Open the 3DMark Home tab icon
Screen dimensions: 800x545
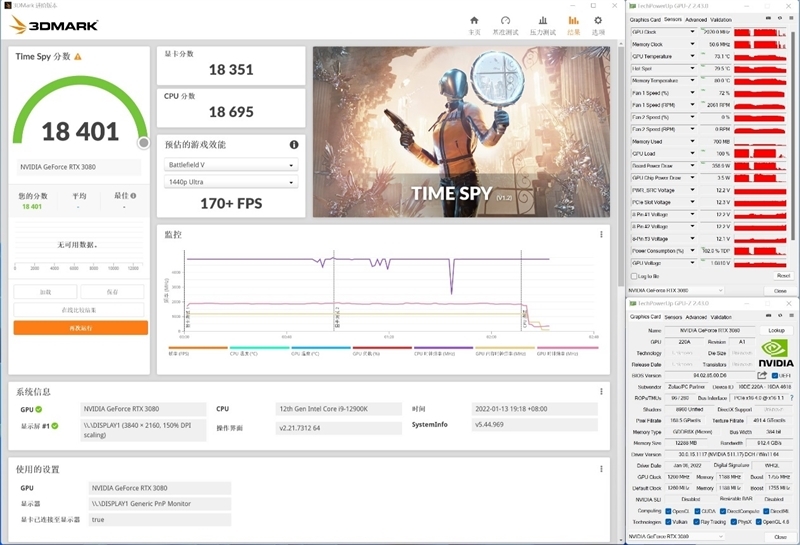click(474, 20)
